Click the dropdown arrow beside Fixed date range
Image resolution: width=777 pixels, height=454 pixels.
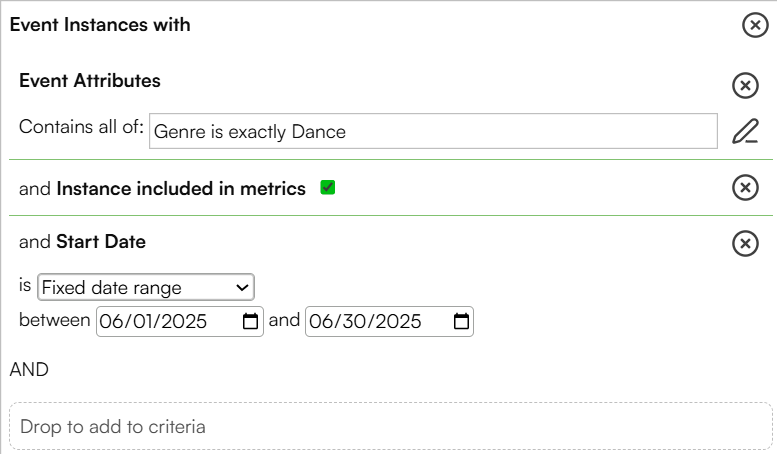(x=242, y=287)
